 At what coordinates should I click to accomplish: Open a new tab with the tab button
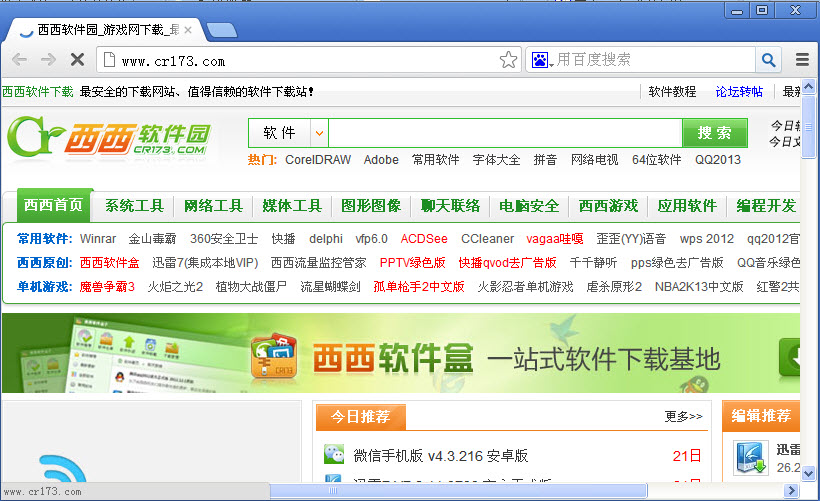click(x=222, y=31)
